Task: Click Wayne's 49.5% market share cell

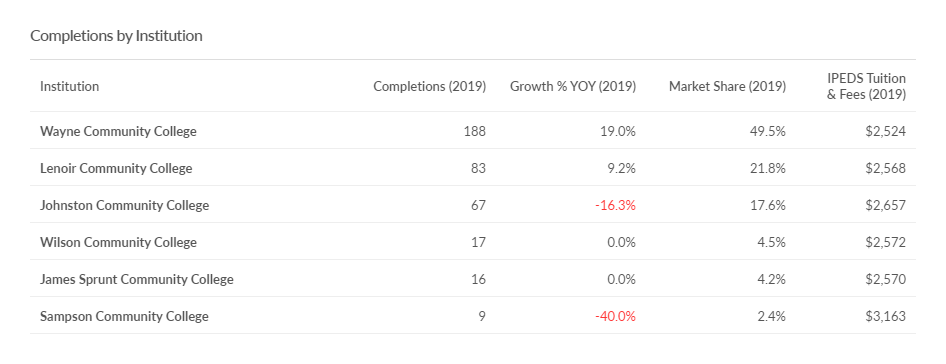Action: [x=769, y=131]
